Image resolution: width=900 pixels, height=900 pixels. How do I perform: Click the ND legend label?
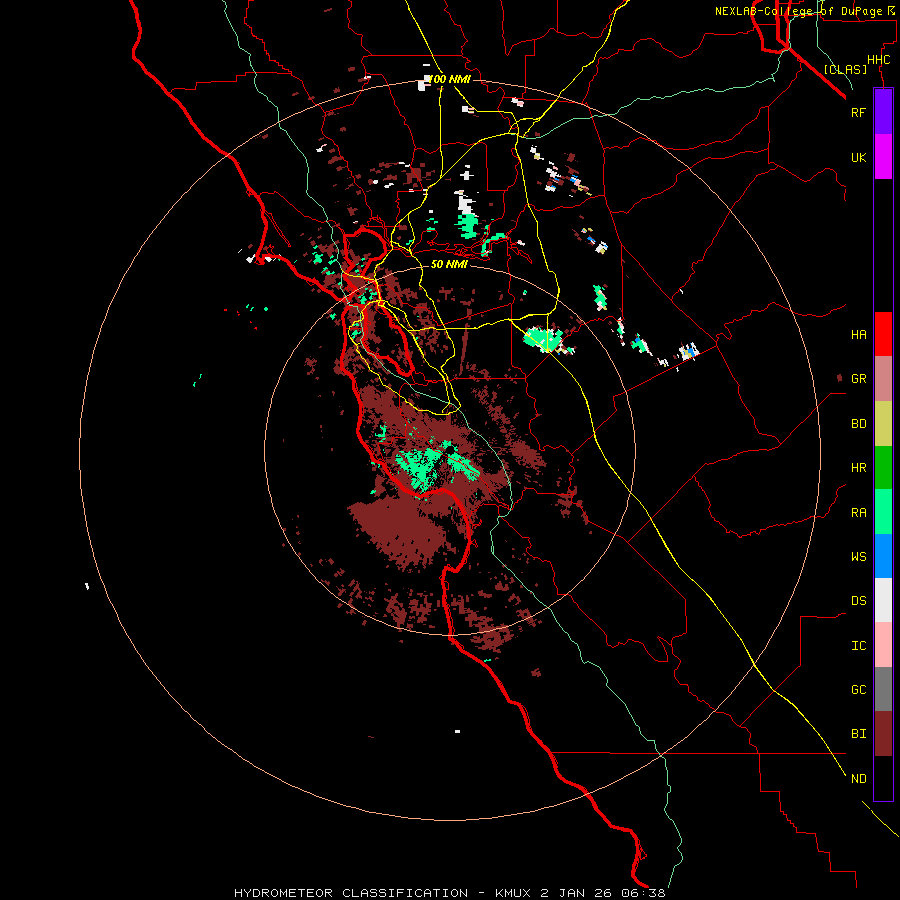(x=858, y=779)
